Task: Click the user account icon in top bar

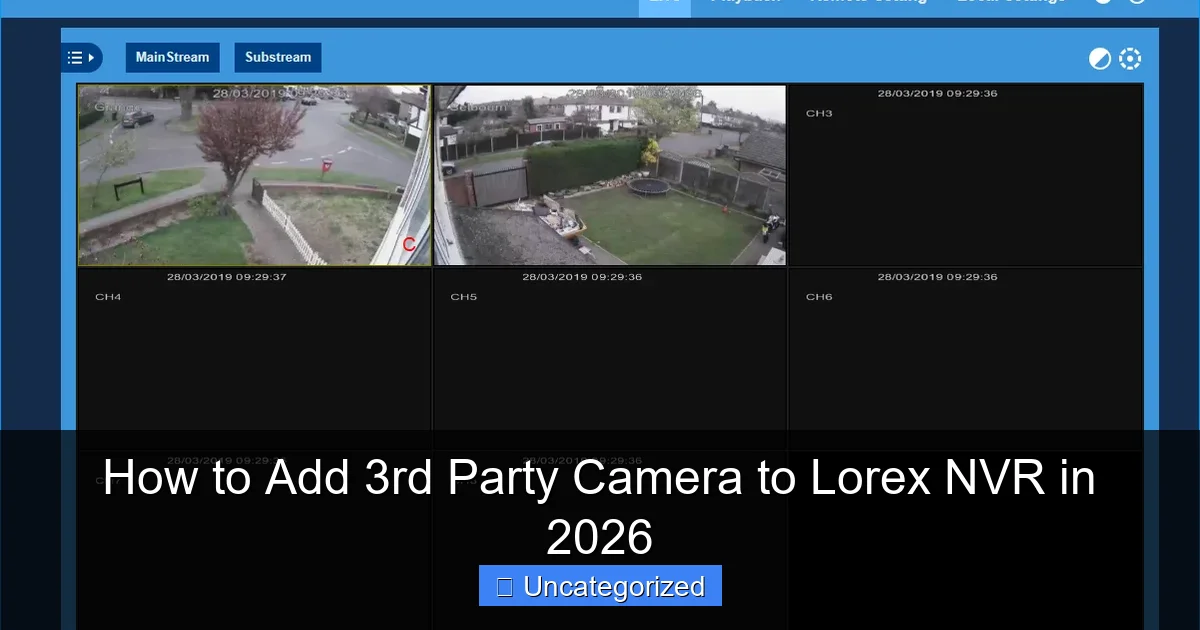Action: tap(1104, 3)
